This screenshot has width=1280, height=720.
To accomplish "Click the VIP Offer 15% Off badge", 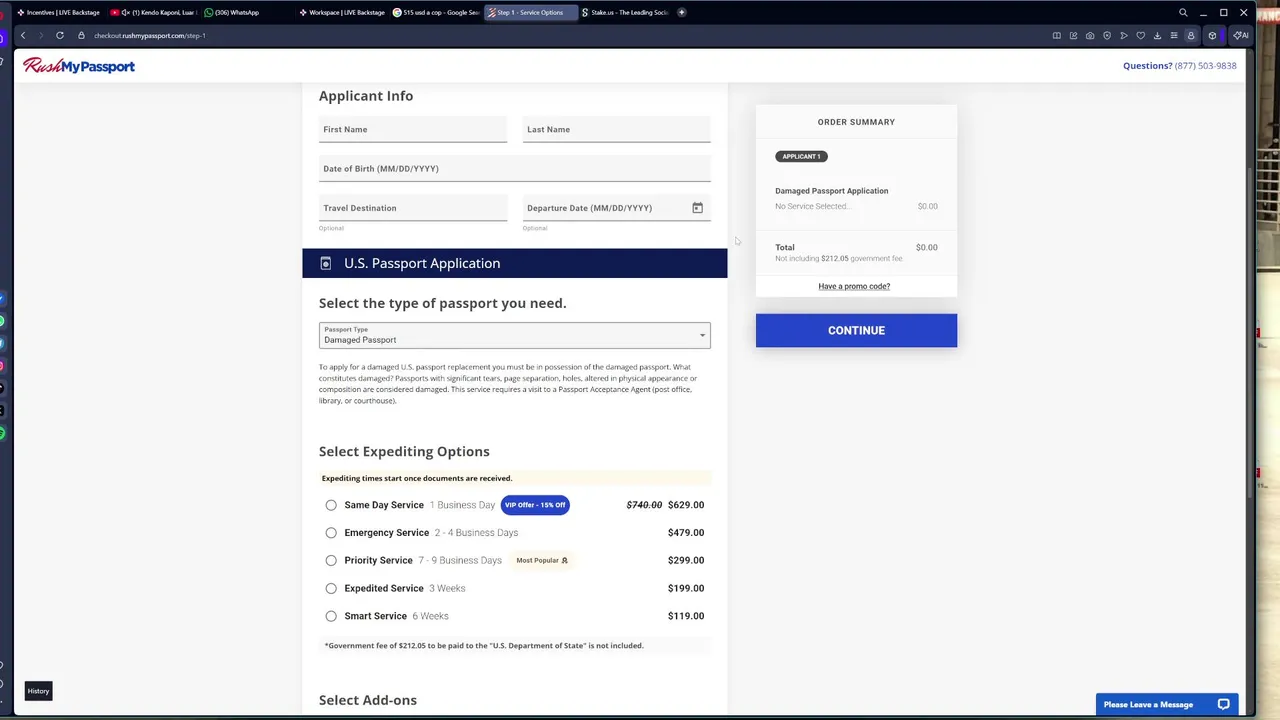I will (x=535, y=505).
